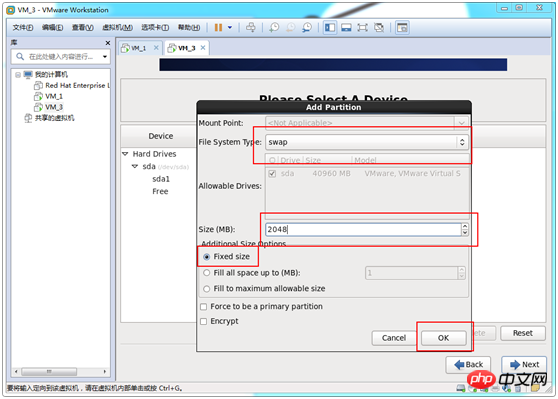Click the console view icon at toolbar end
Image resolution: width=558 pixels, height=399 pixels.
click(x=402, y=27)
